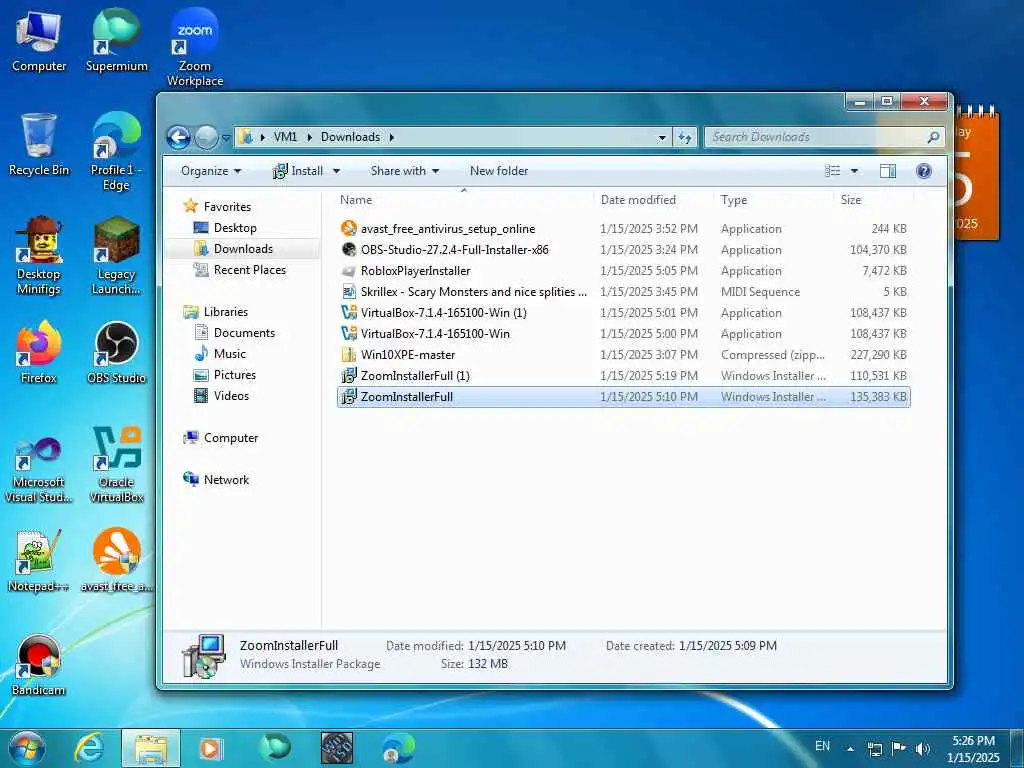The width and height of the screenshot is (1024, 768).
Task: Click the search magnifier icon
Action: click(933, 137)
